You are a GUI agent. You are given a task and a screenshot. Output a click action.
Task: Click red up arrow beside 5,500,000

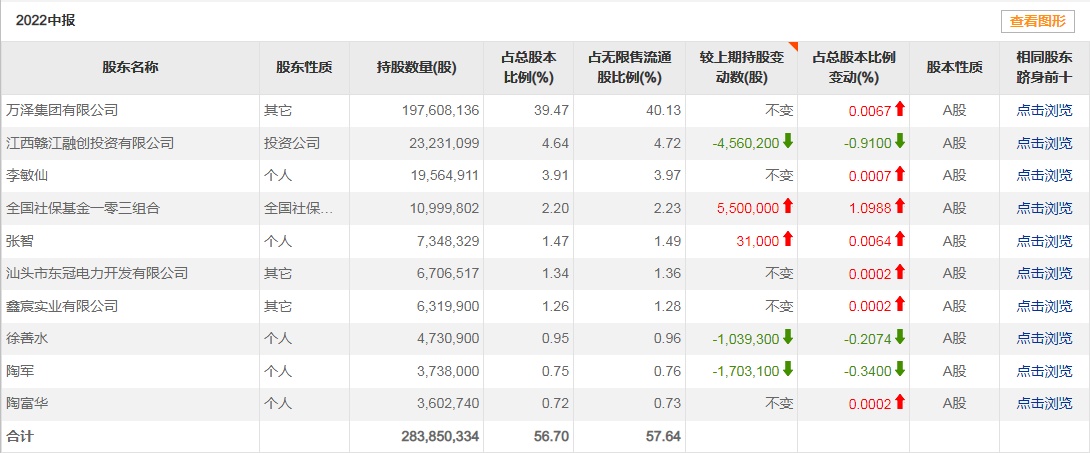pos(788,207)
